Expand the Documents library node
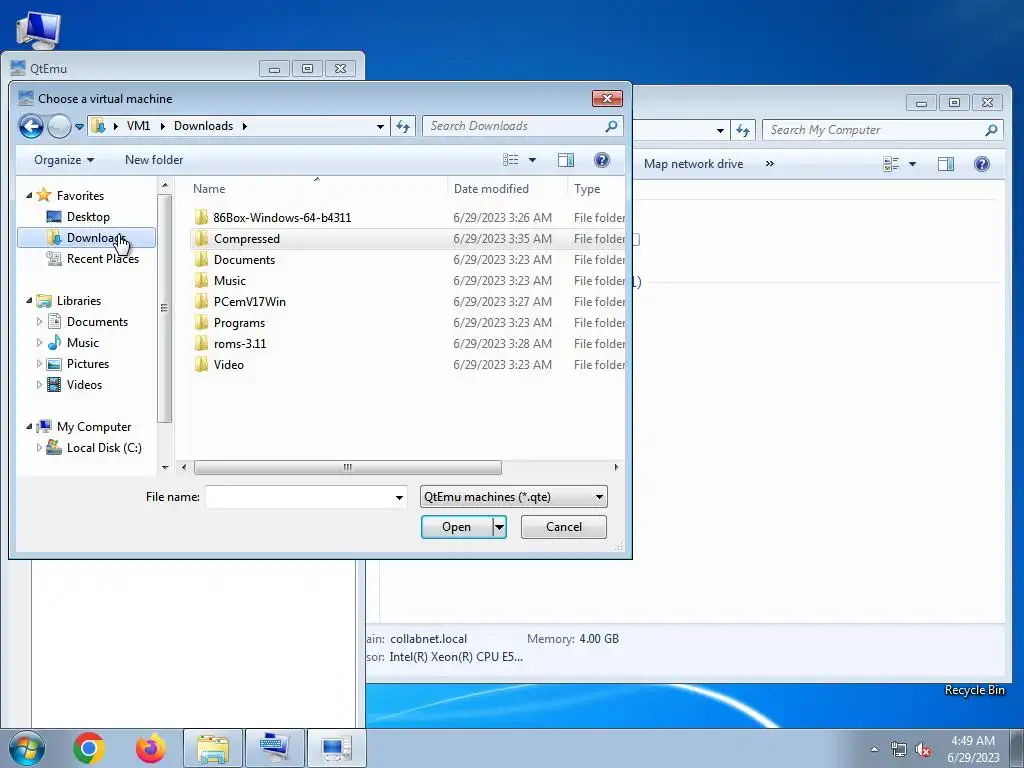 point(39,321)
